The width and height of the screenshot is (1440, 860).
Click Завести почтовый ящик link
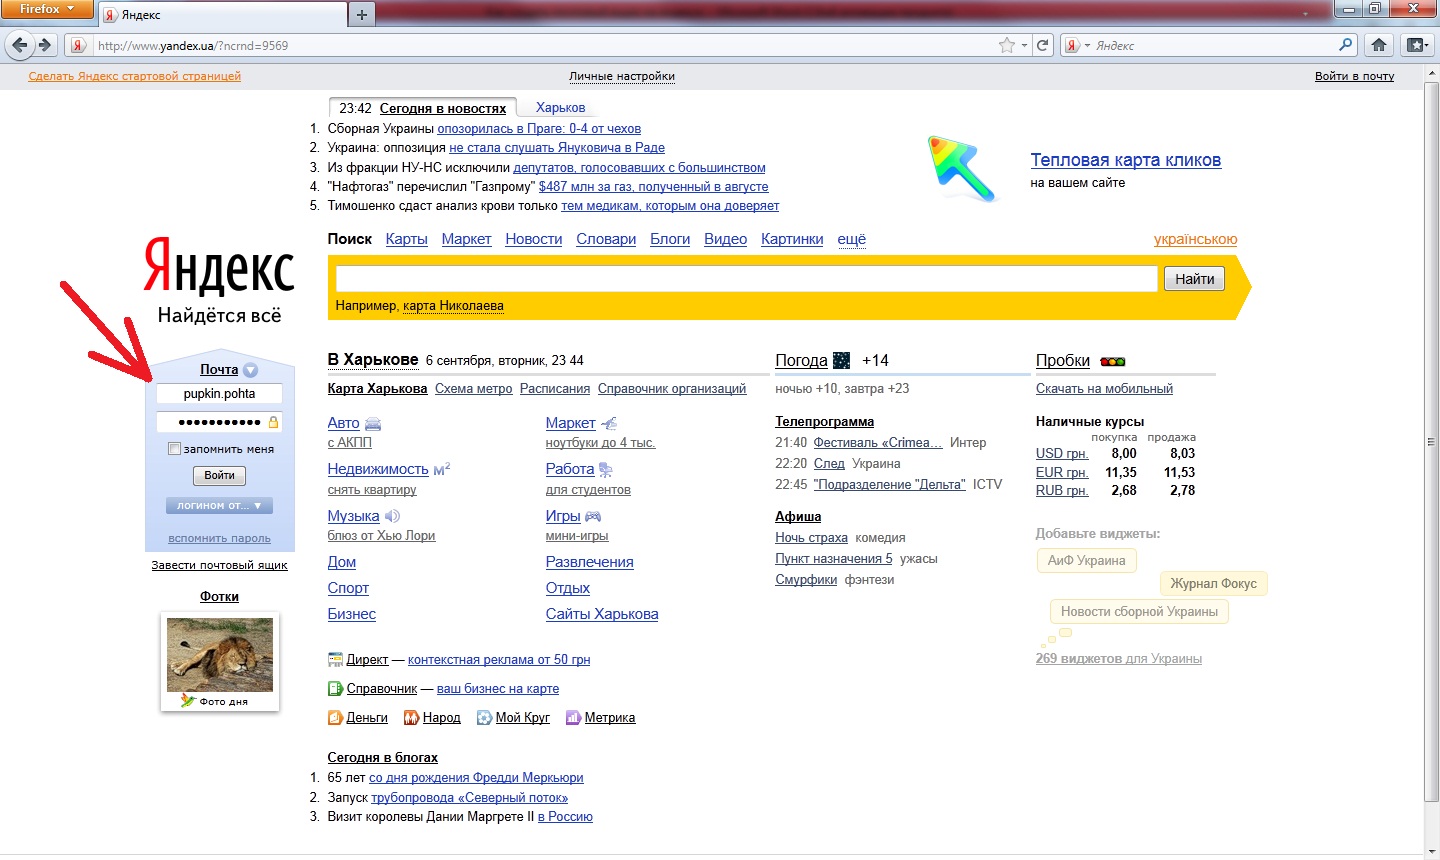(219, 565)
